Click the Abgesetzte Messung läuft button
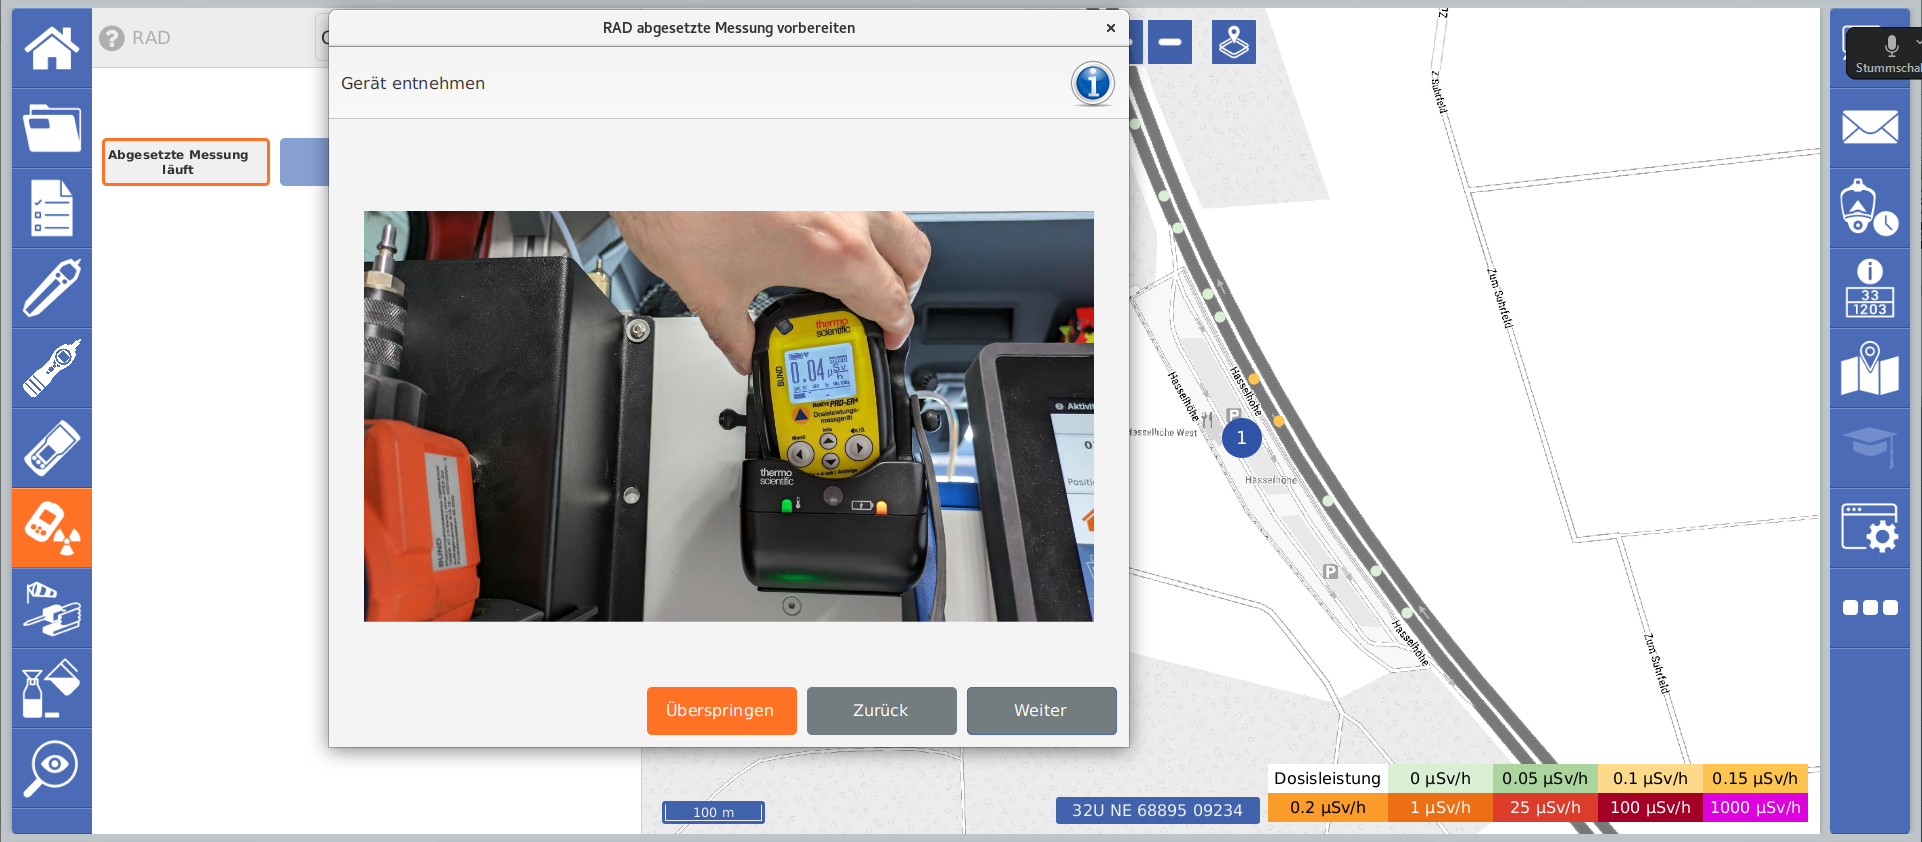 pos(186,162)
